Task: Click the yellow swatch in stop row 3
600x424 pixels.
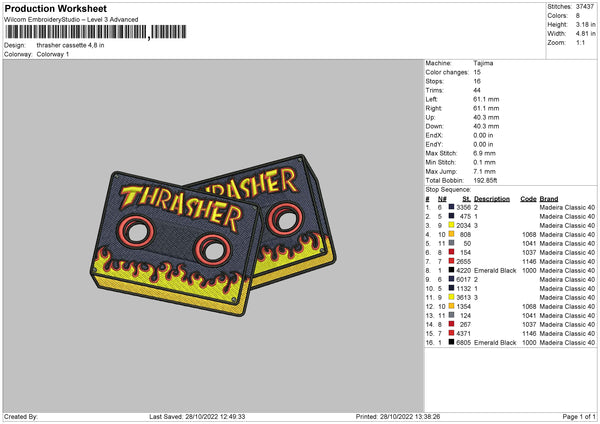Action: point(452,225)
